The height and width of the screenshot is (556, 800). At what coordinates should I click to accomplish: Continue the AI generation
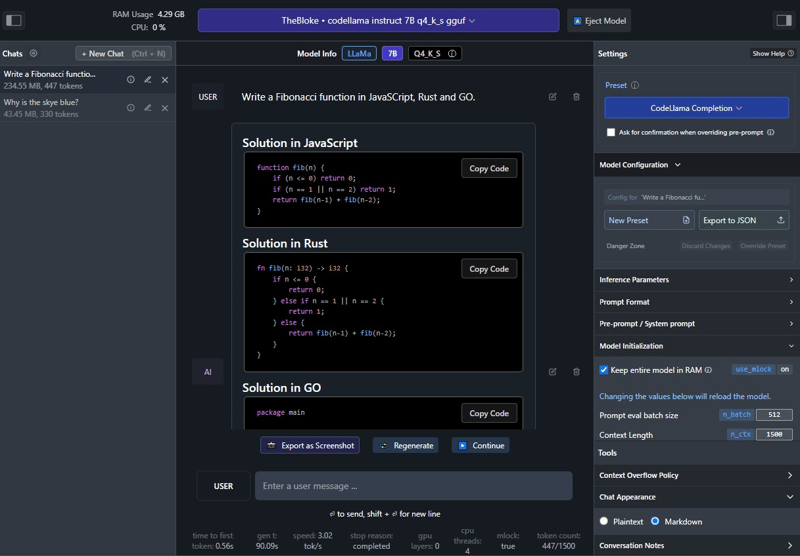click(x=481, y=445)
